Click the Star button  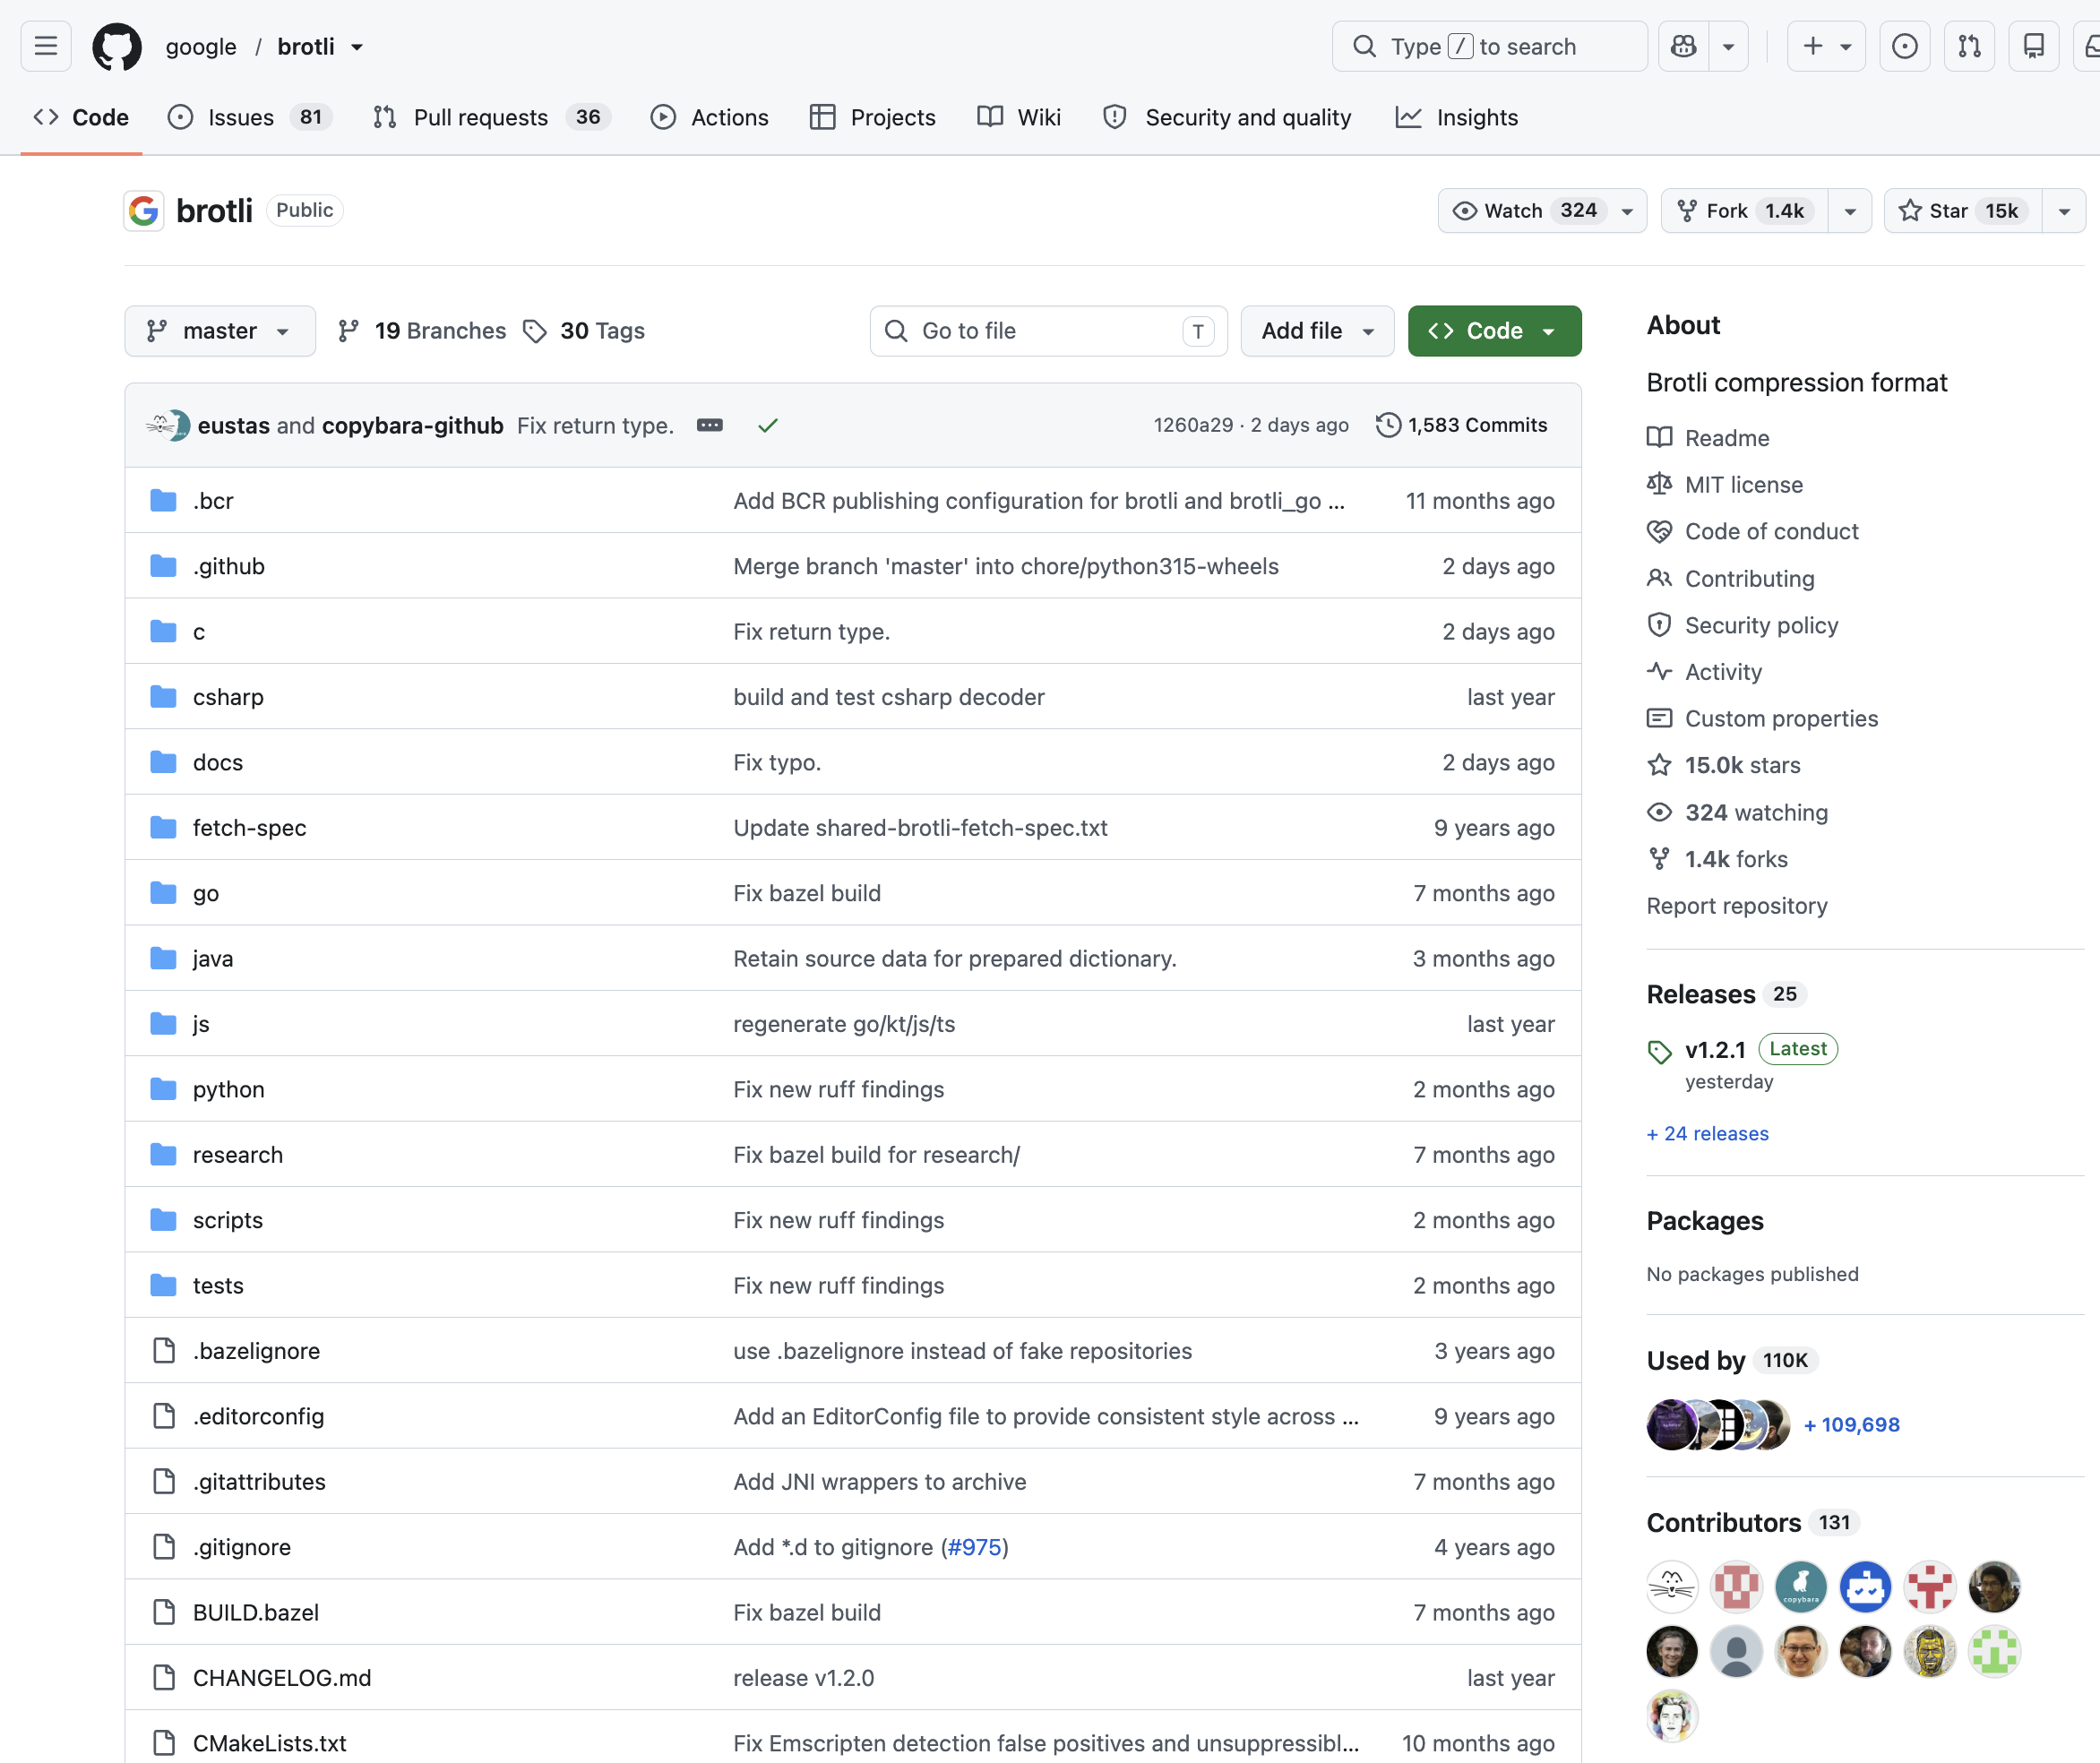1963,211
